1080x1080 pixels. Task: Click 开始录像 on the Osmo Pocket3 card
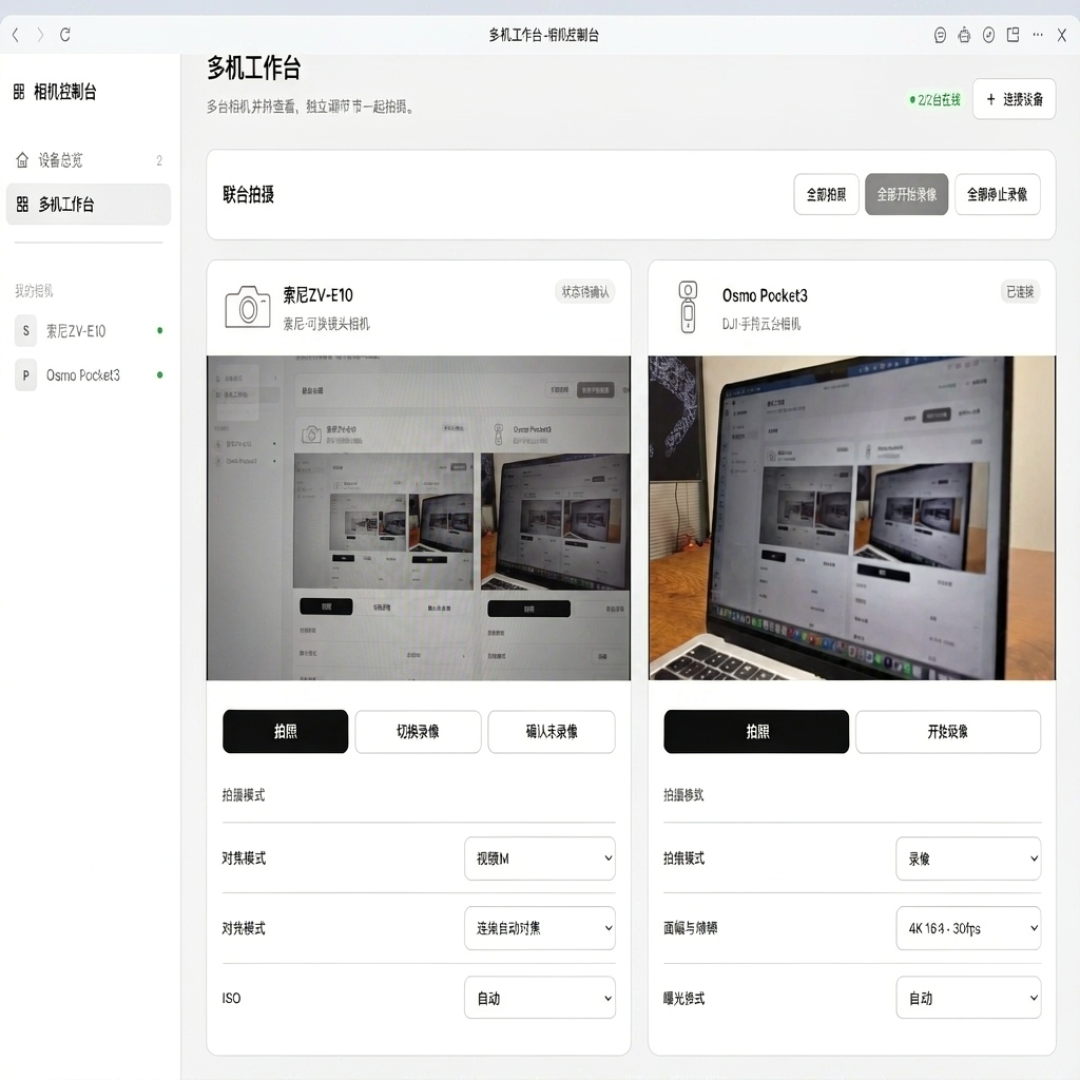click(948, 731)
